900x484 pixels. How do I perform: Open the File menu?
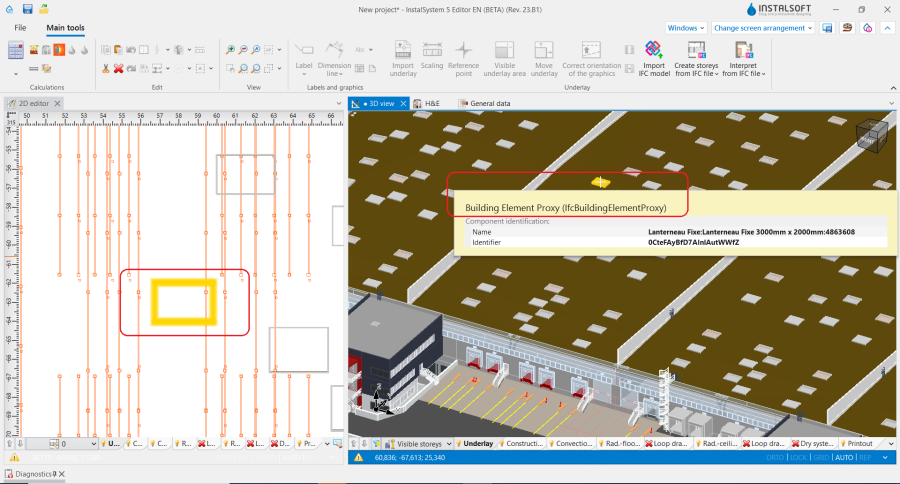point(20,28)
